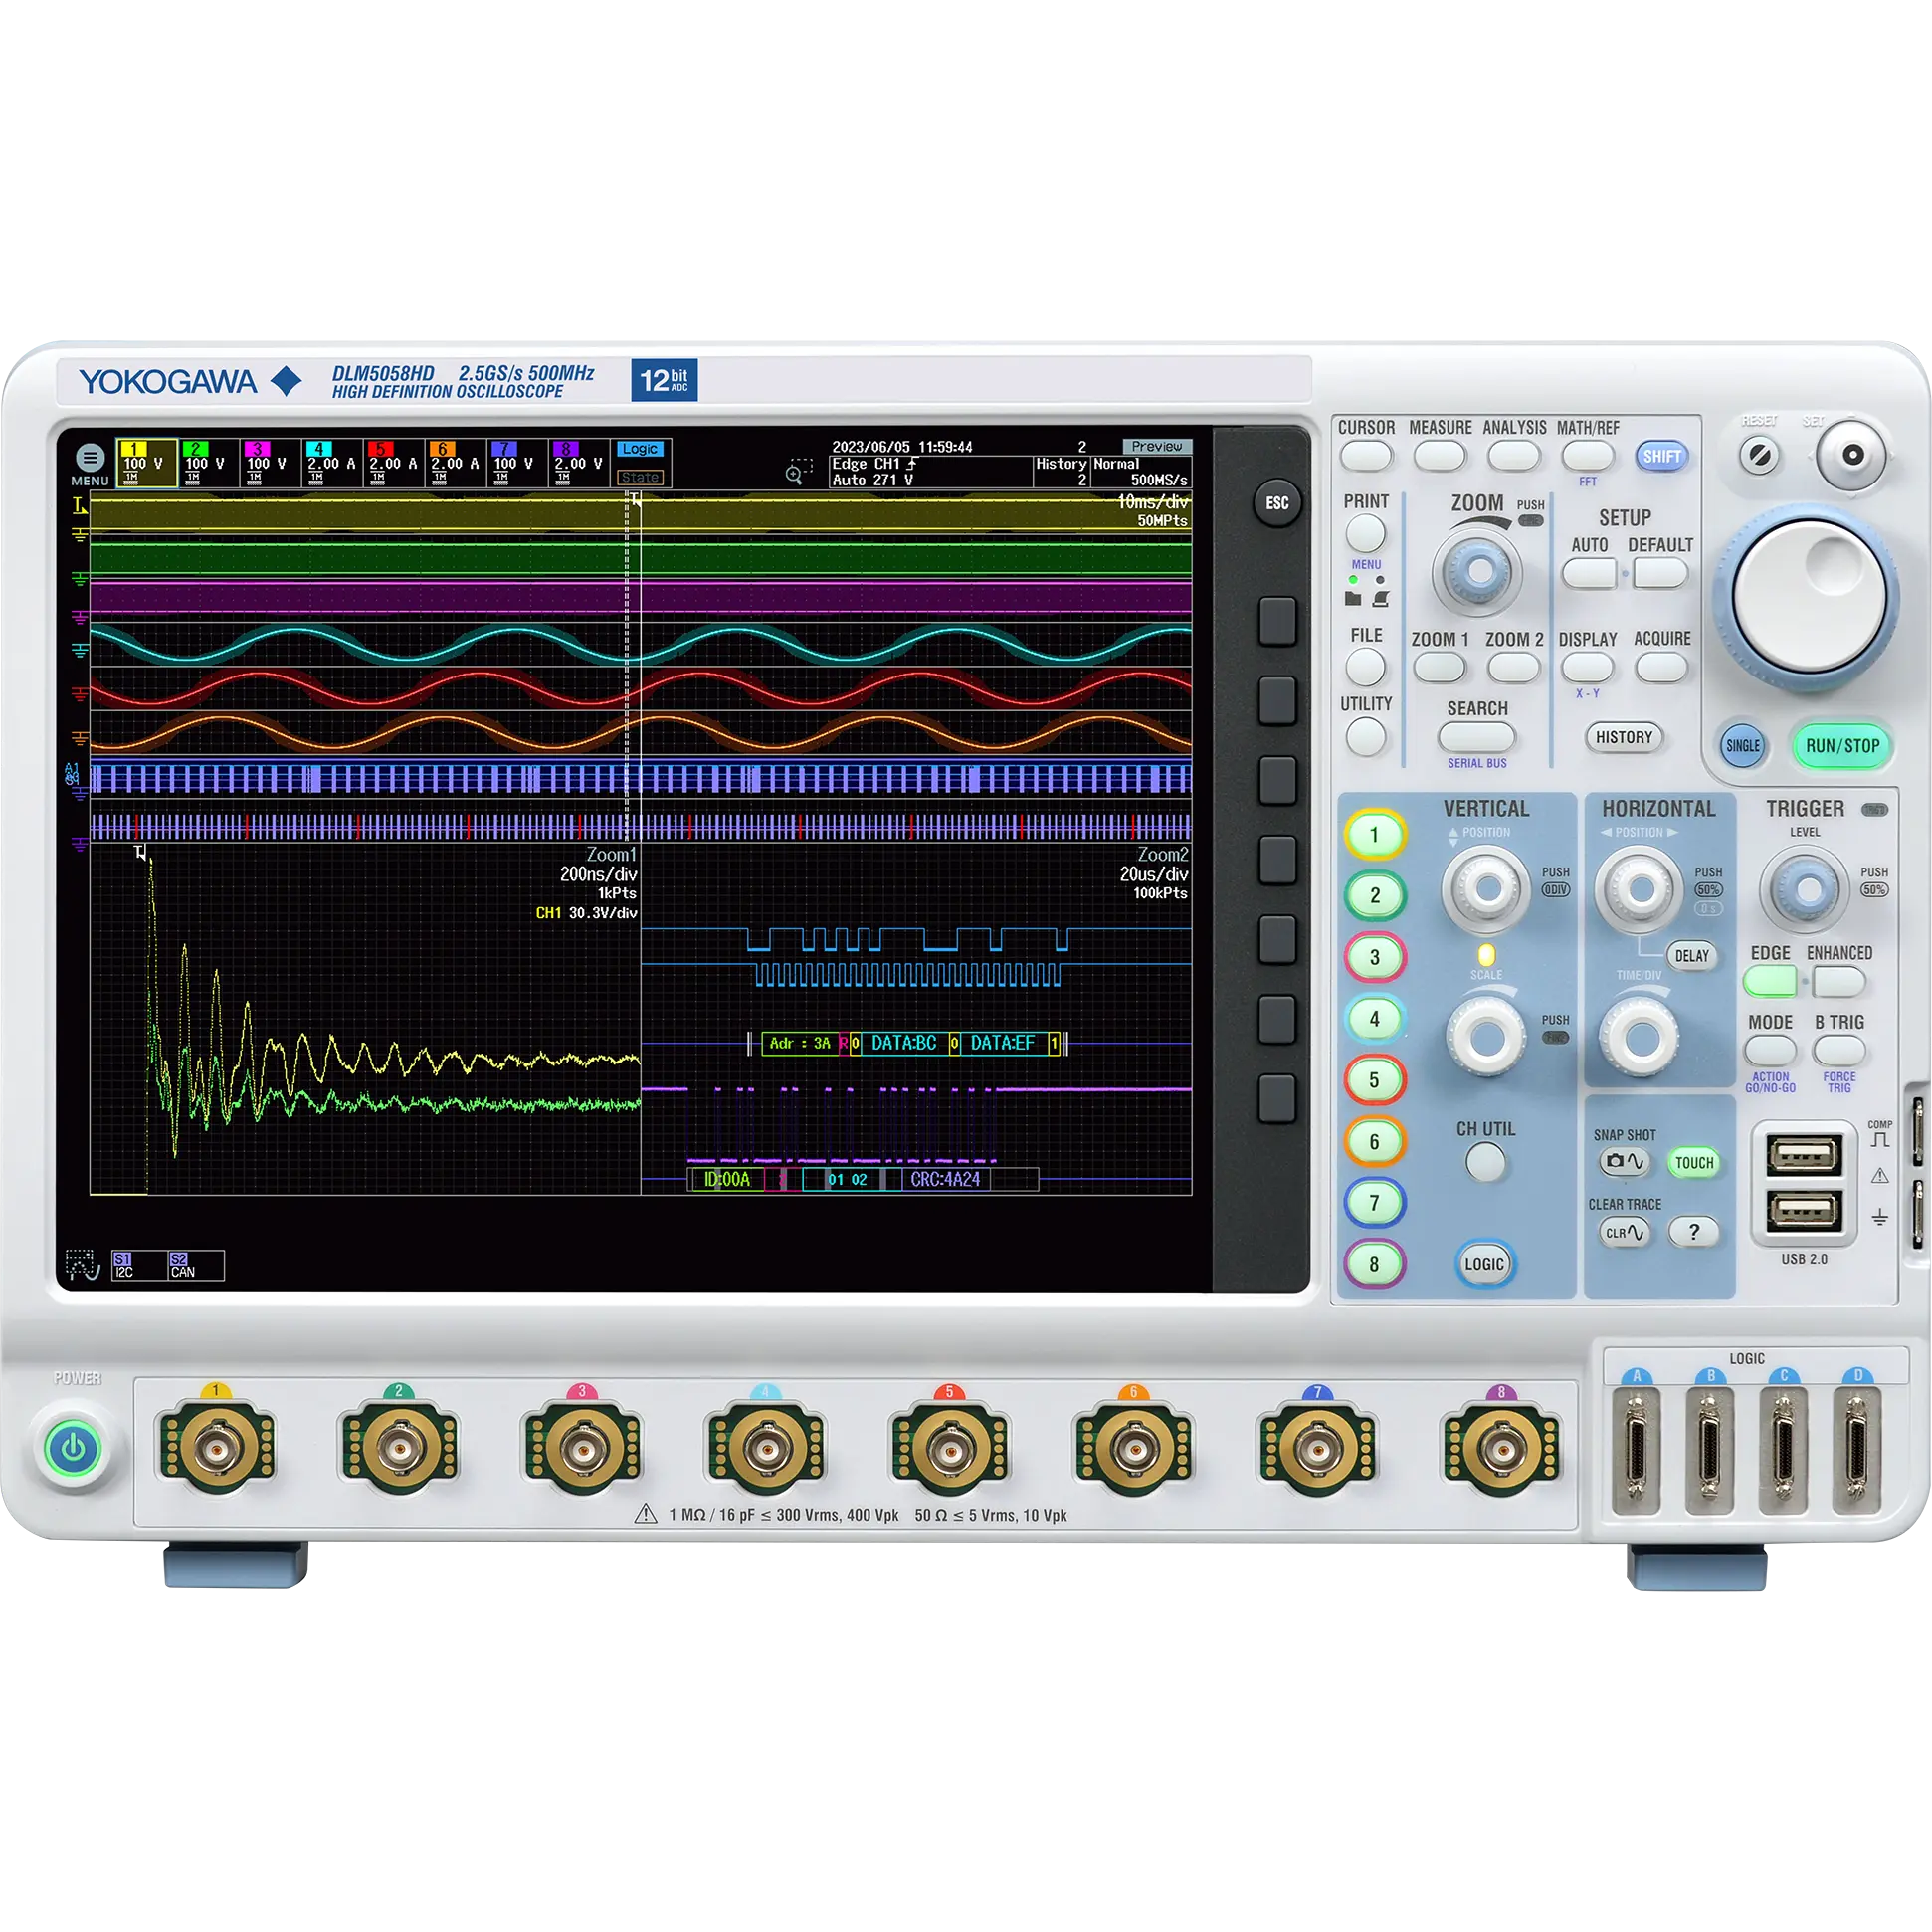Push the SET joystick button

click(1851, 455)
